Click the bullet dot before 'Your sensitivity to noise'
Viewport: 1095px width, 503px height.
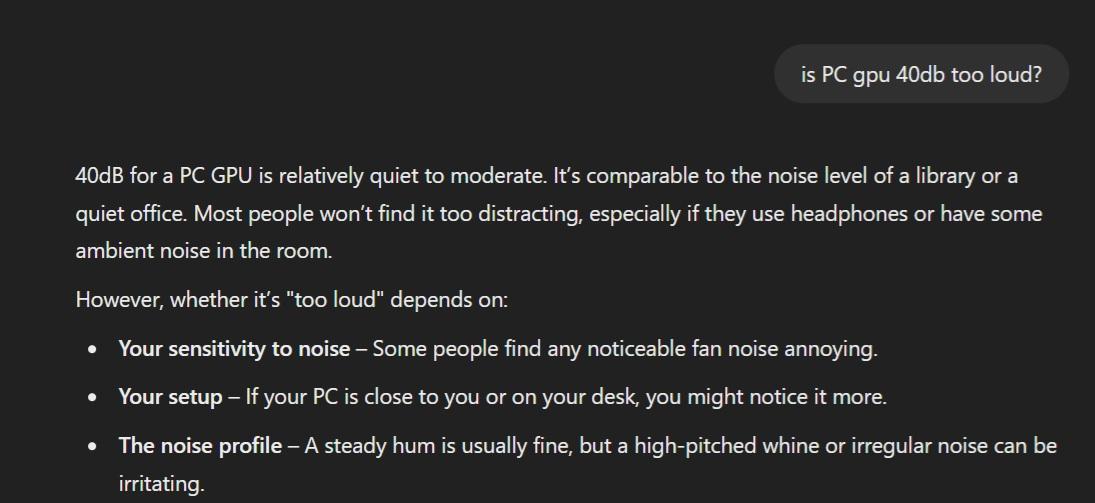click(x=93, y=350)
